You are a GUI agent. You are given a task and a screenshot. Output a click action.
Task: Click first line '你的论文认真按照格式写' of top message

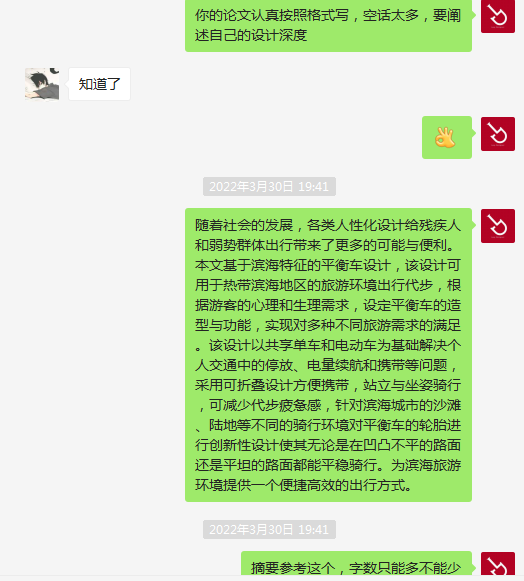[x=272, y=16]
